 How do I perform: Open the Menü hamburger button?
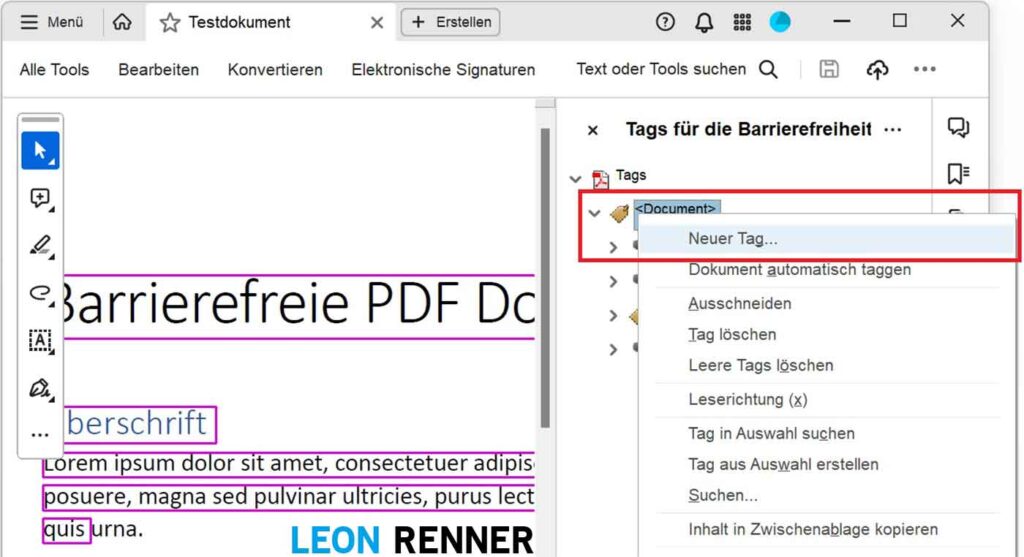(52, 22)
